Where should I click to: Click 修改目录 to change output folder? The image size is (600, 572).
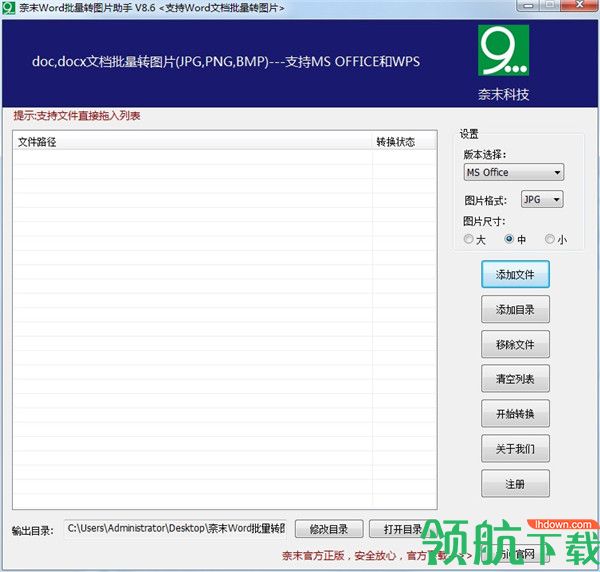pyautogui.click(x=329, y=529)
